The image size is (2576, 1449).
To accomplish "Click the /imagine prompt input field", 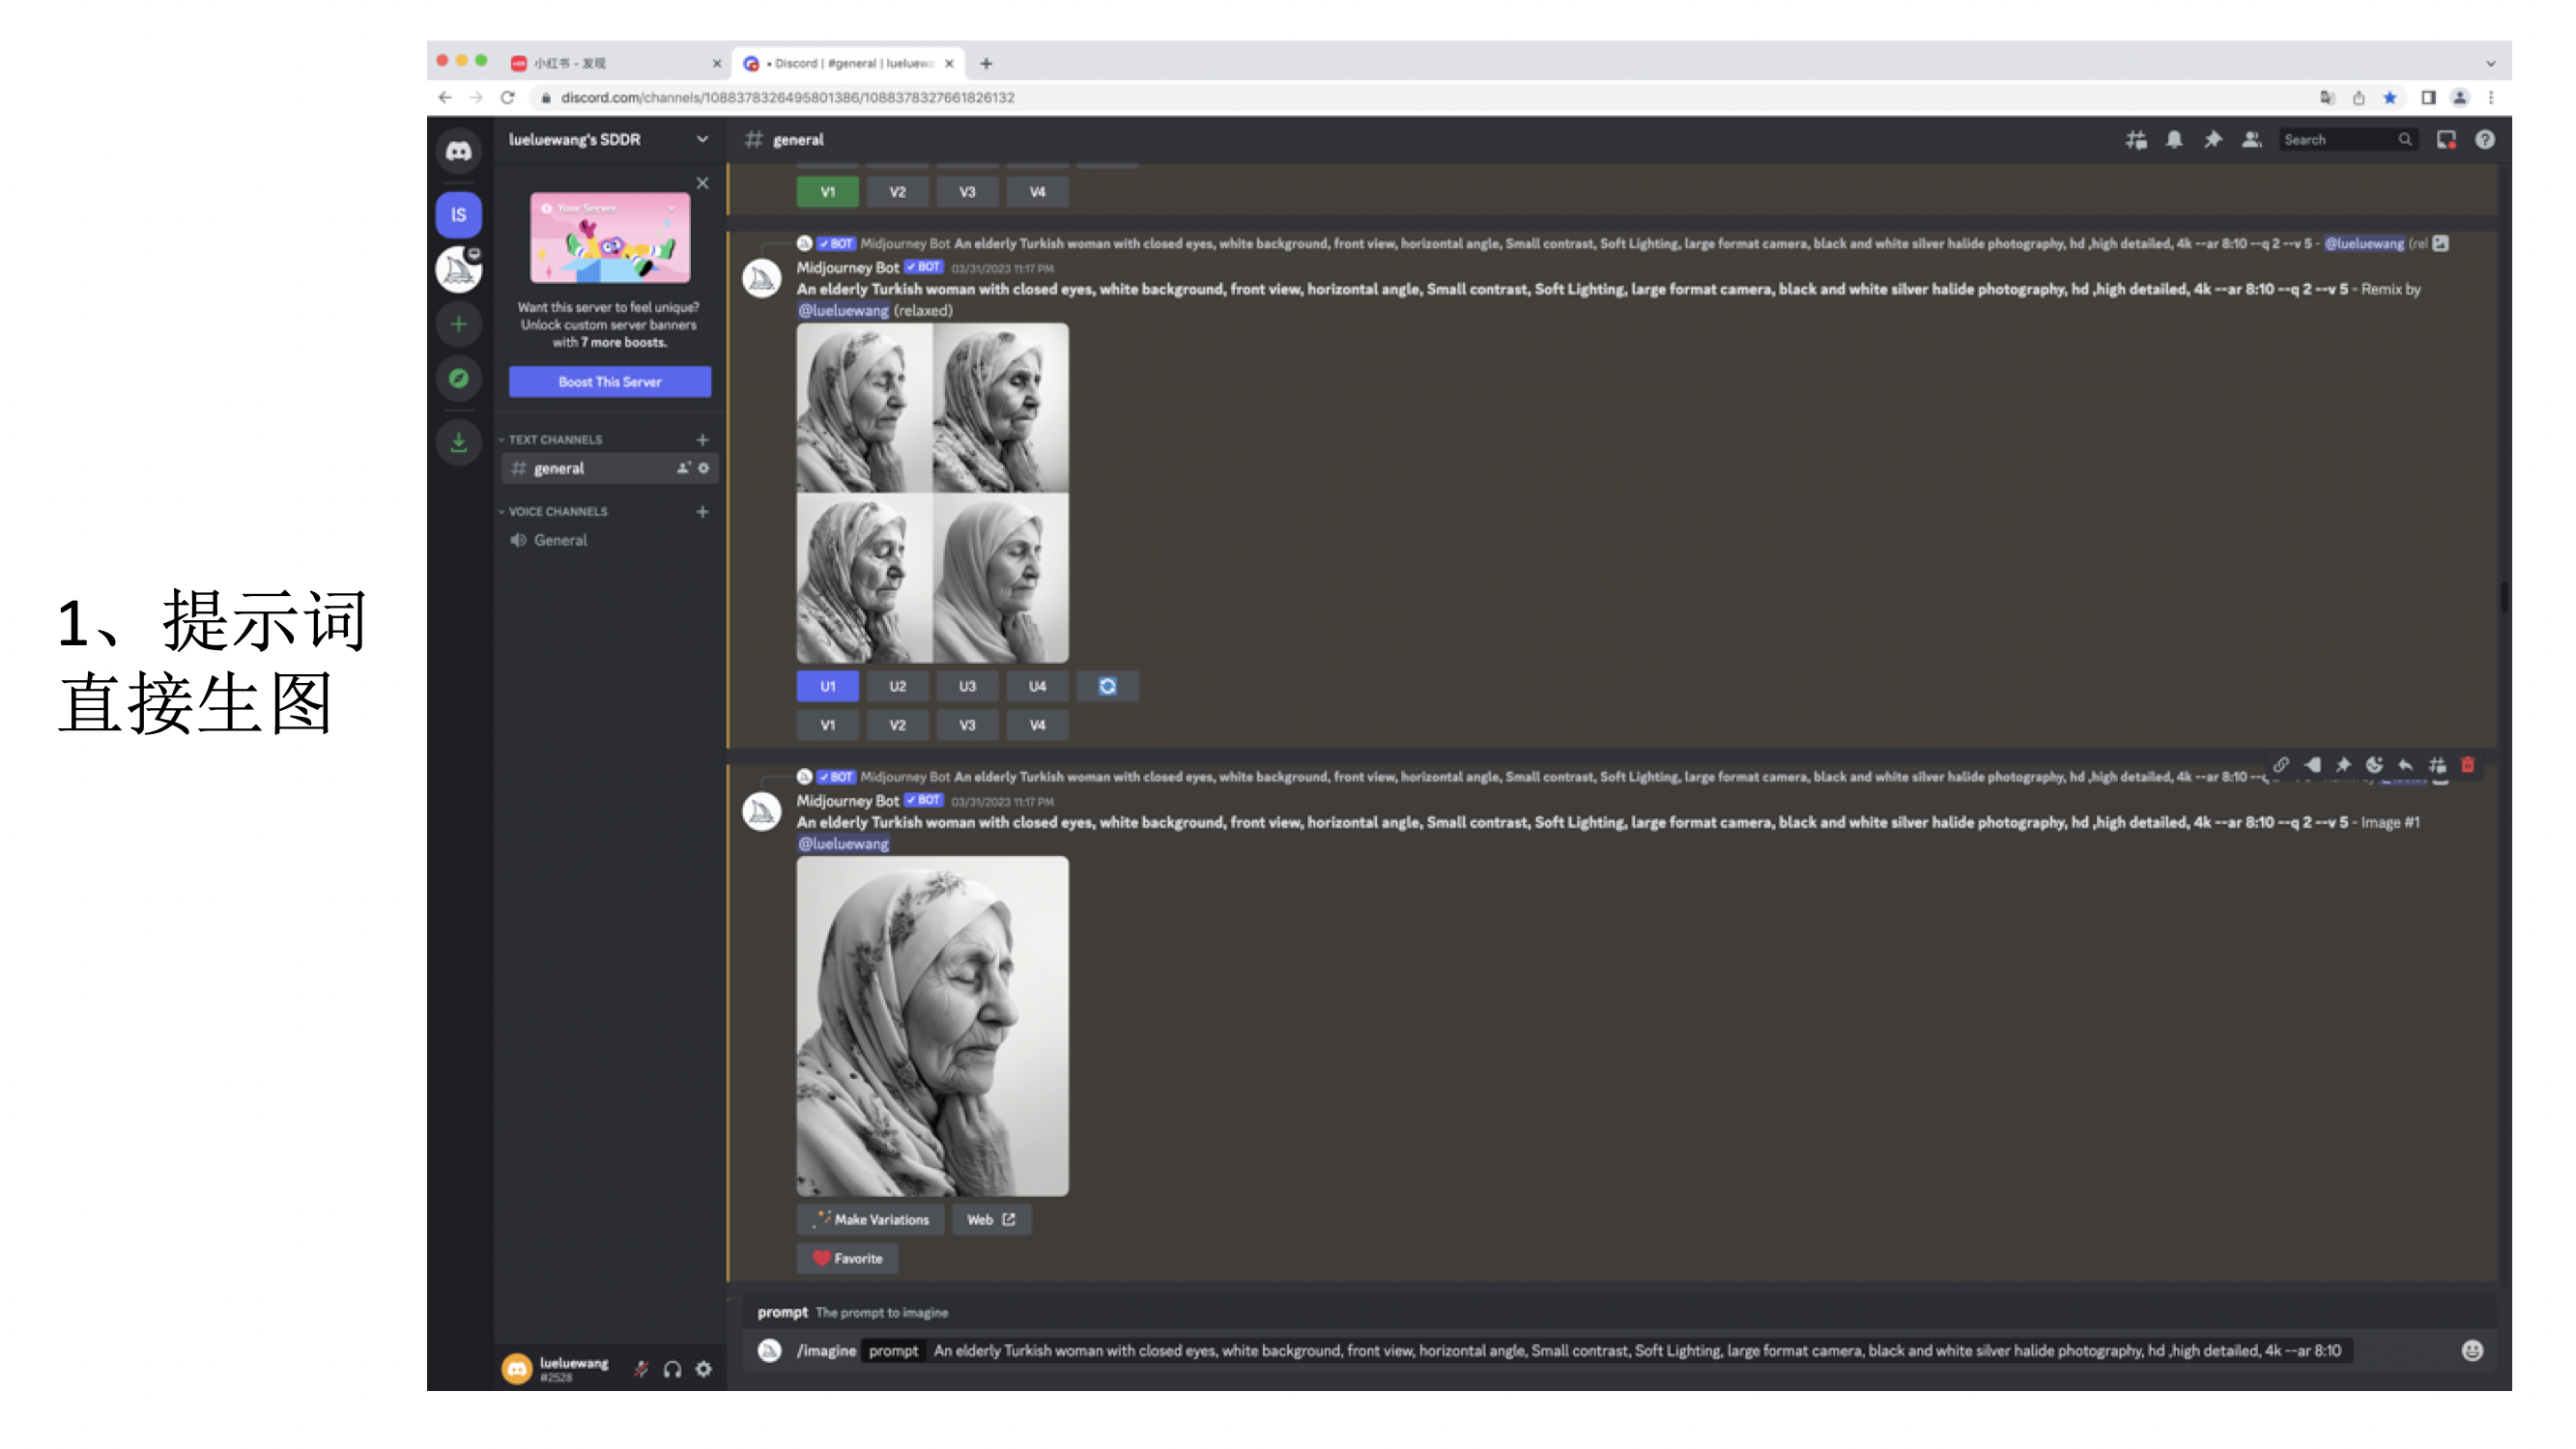I will coord(1608,1351).
